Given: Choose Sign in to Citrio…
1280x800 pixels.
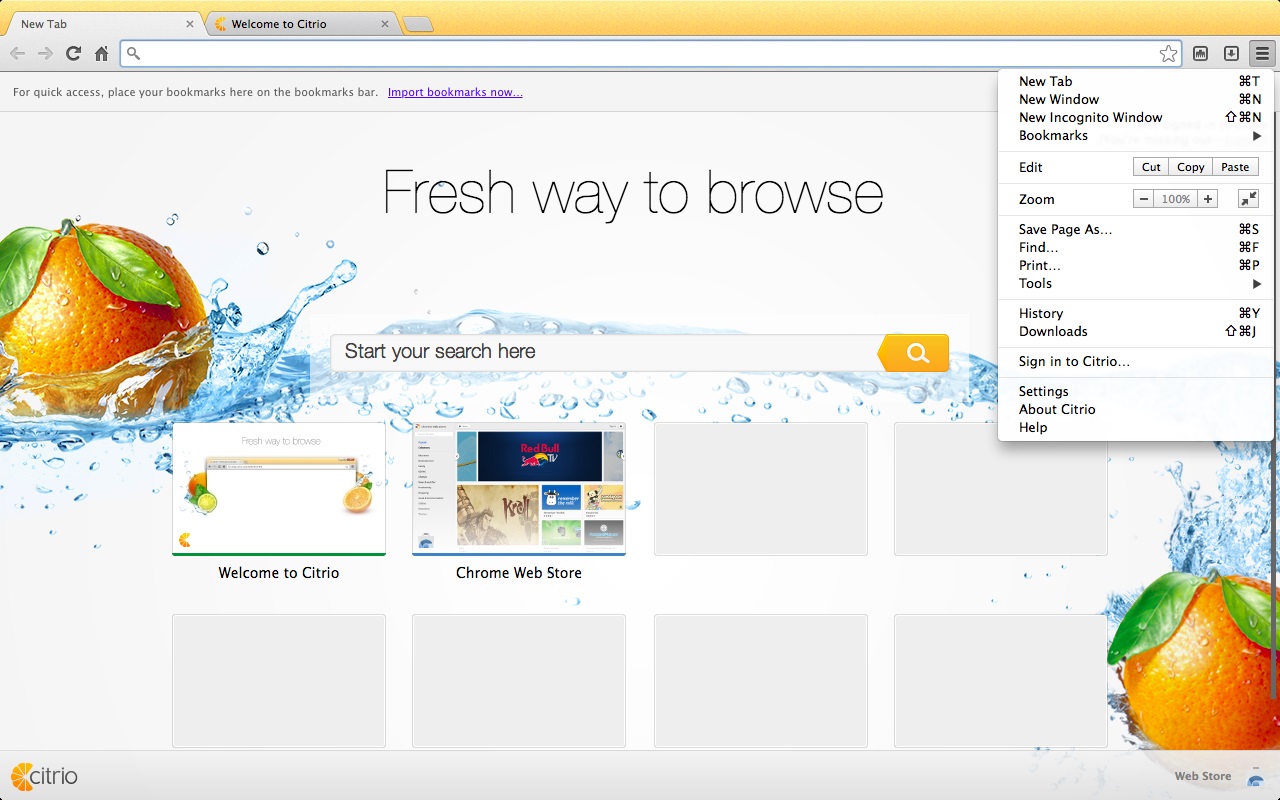Looking at the screenshot, I should click(1136, 361).
